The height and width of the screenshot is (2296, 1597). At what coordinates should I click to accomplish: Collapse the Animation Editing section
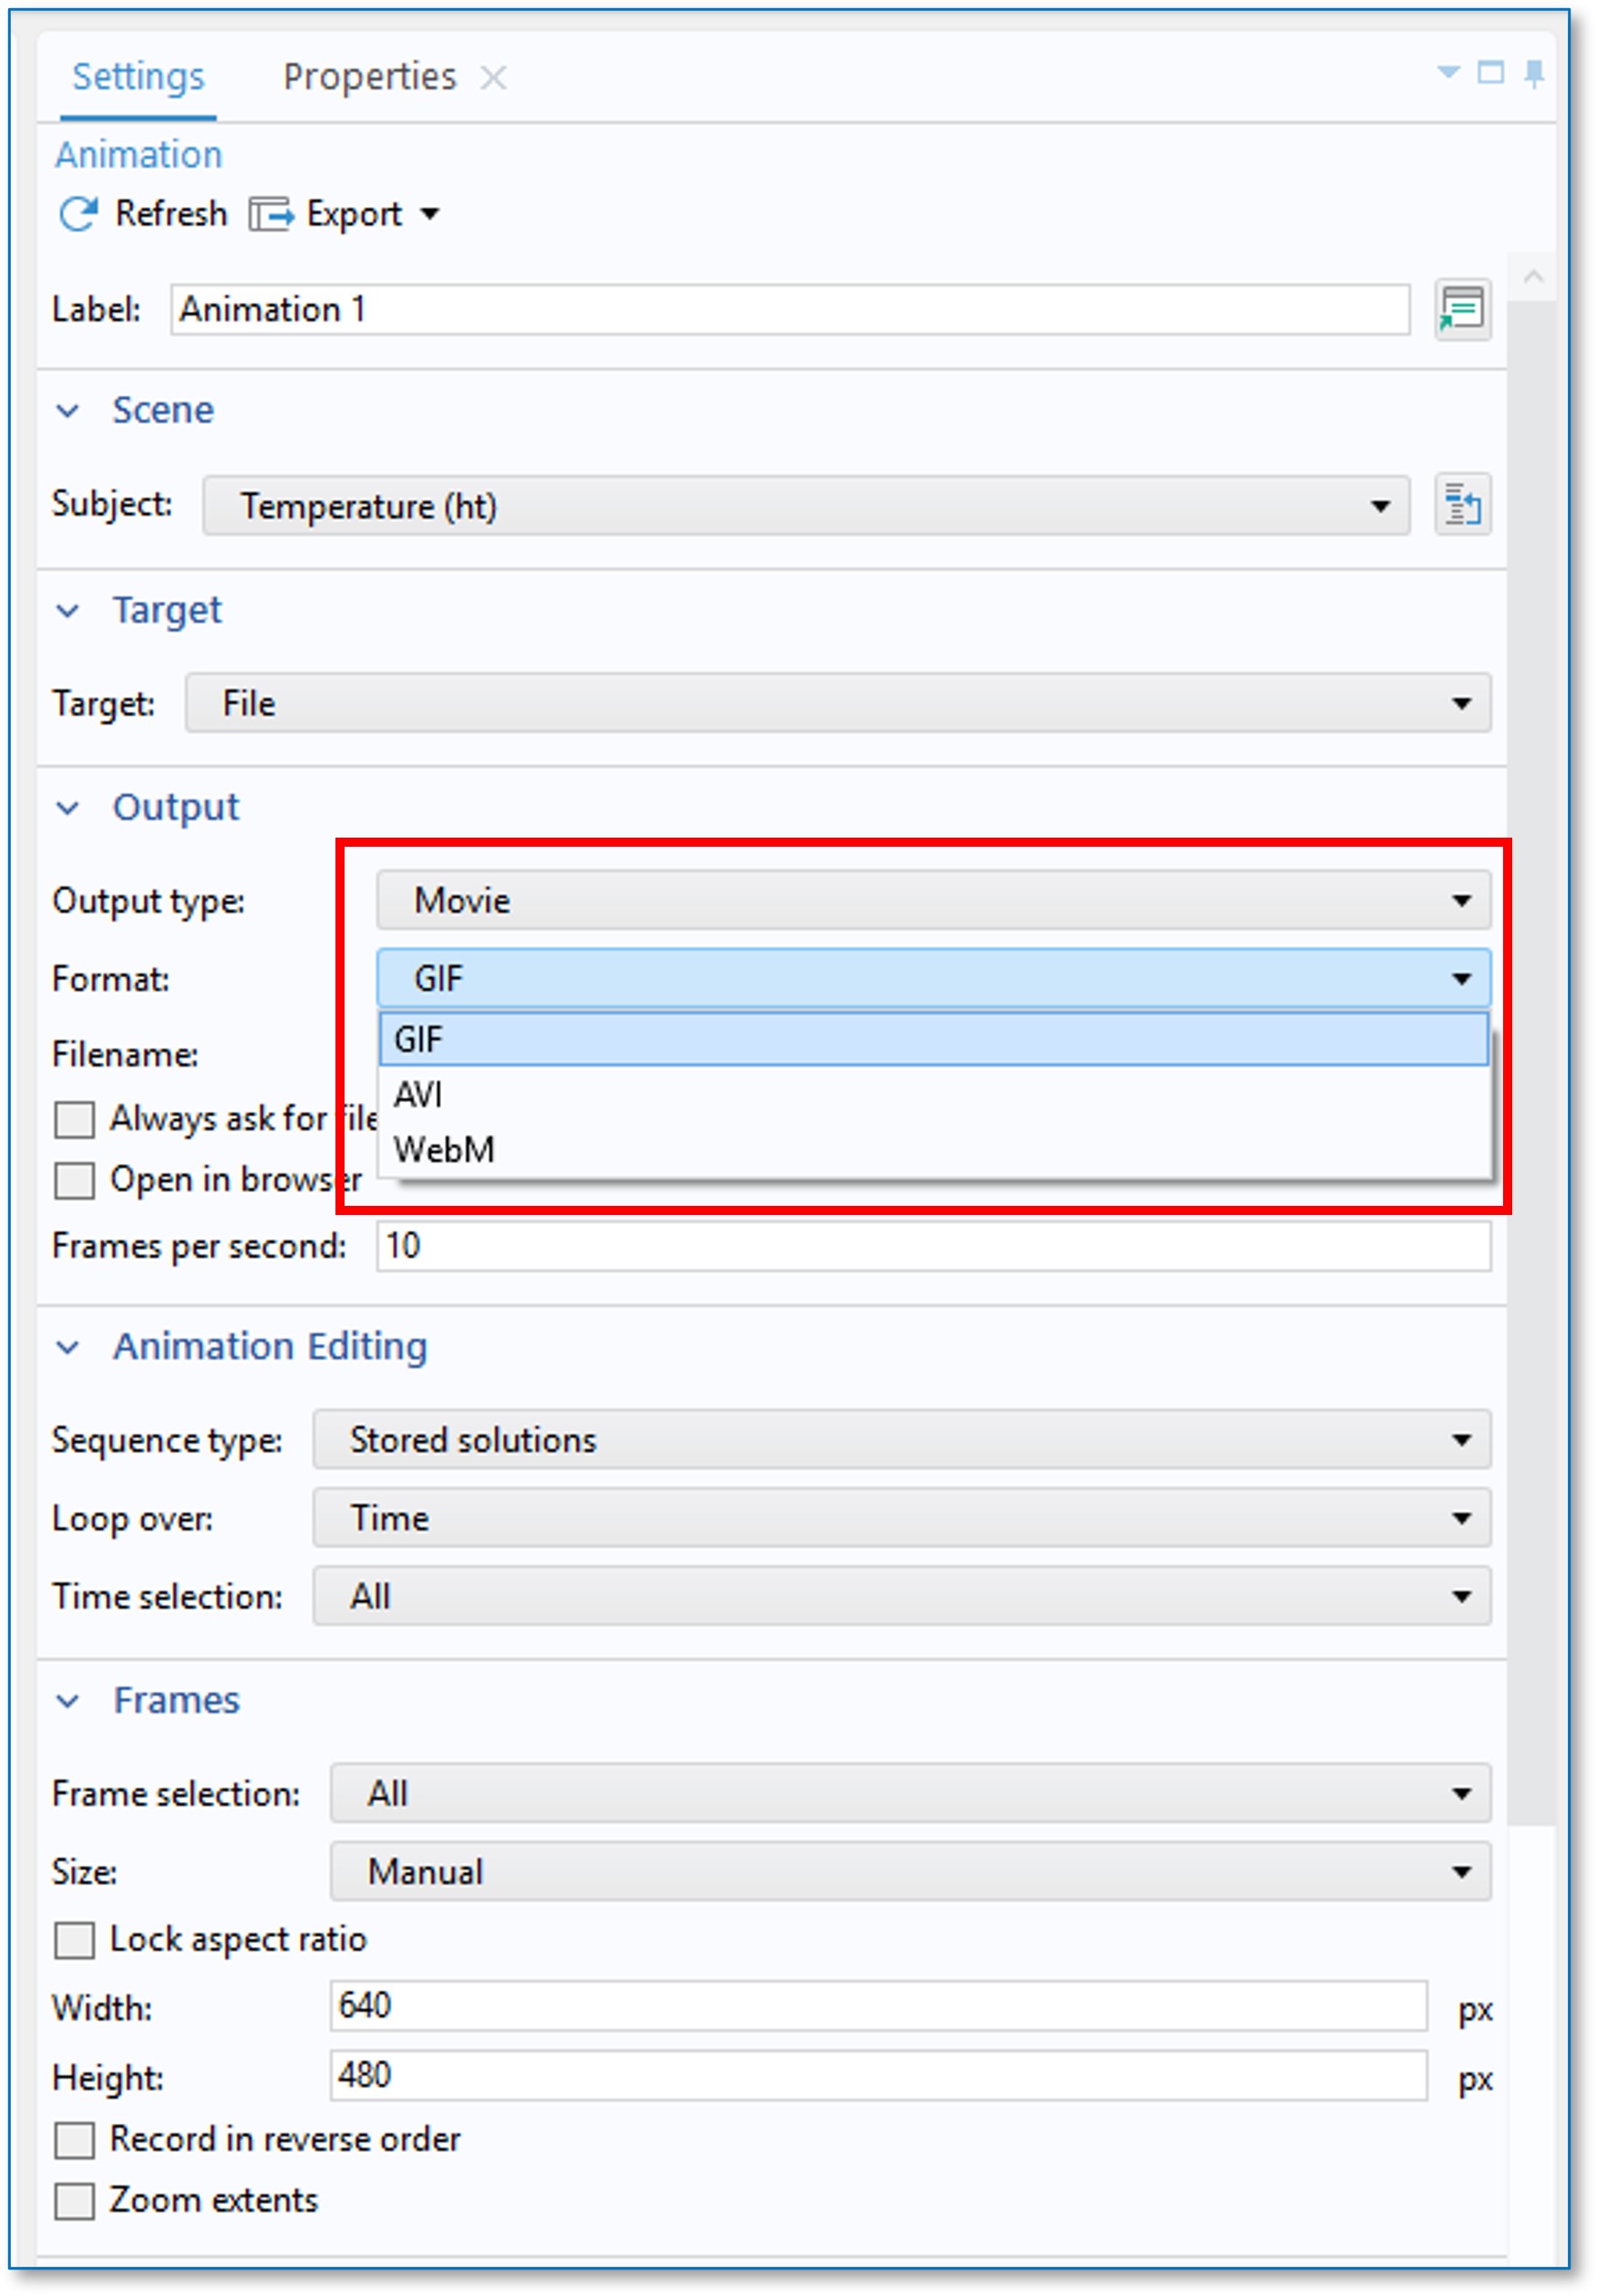pos(68,1347)
